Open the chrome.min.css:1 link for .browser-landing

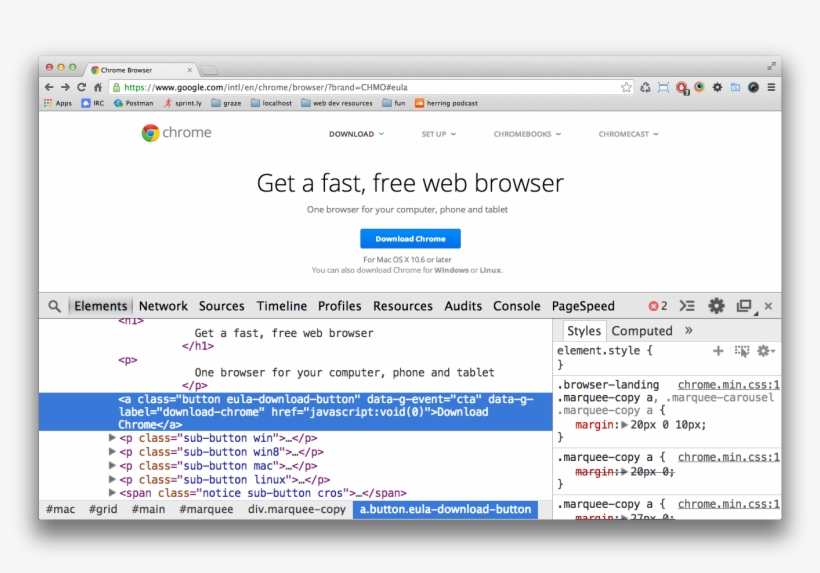tap(728, 385)
